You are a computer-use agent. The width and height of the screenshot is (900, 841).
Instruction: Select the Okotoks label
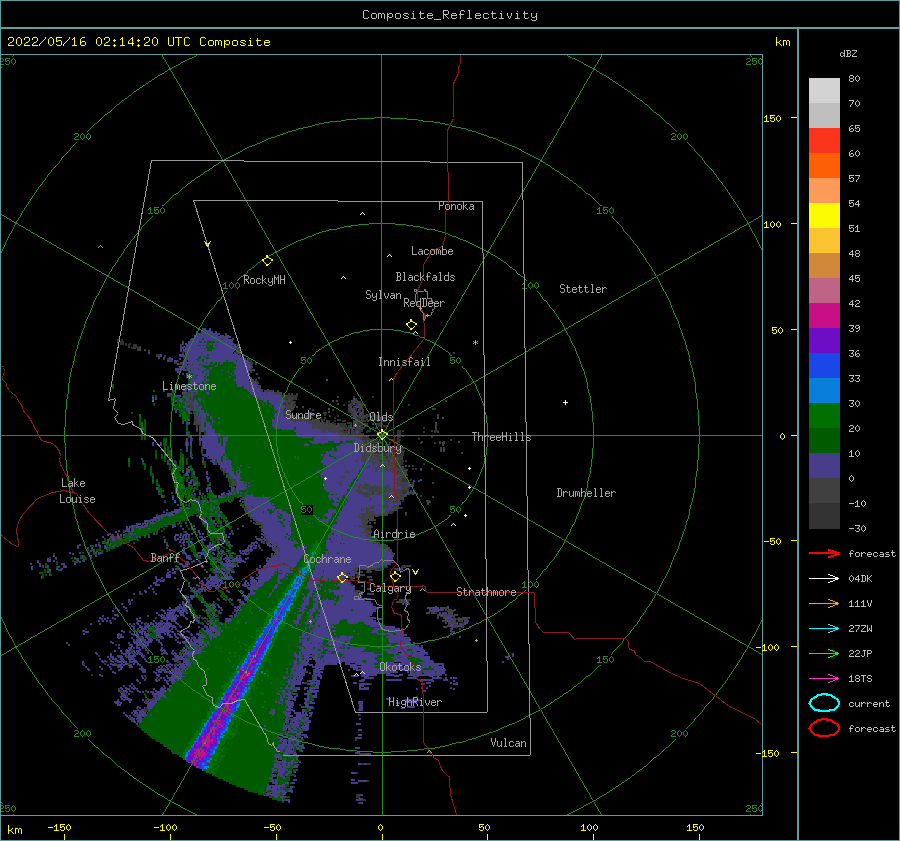pos(400,667)
